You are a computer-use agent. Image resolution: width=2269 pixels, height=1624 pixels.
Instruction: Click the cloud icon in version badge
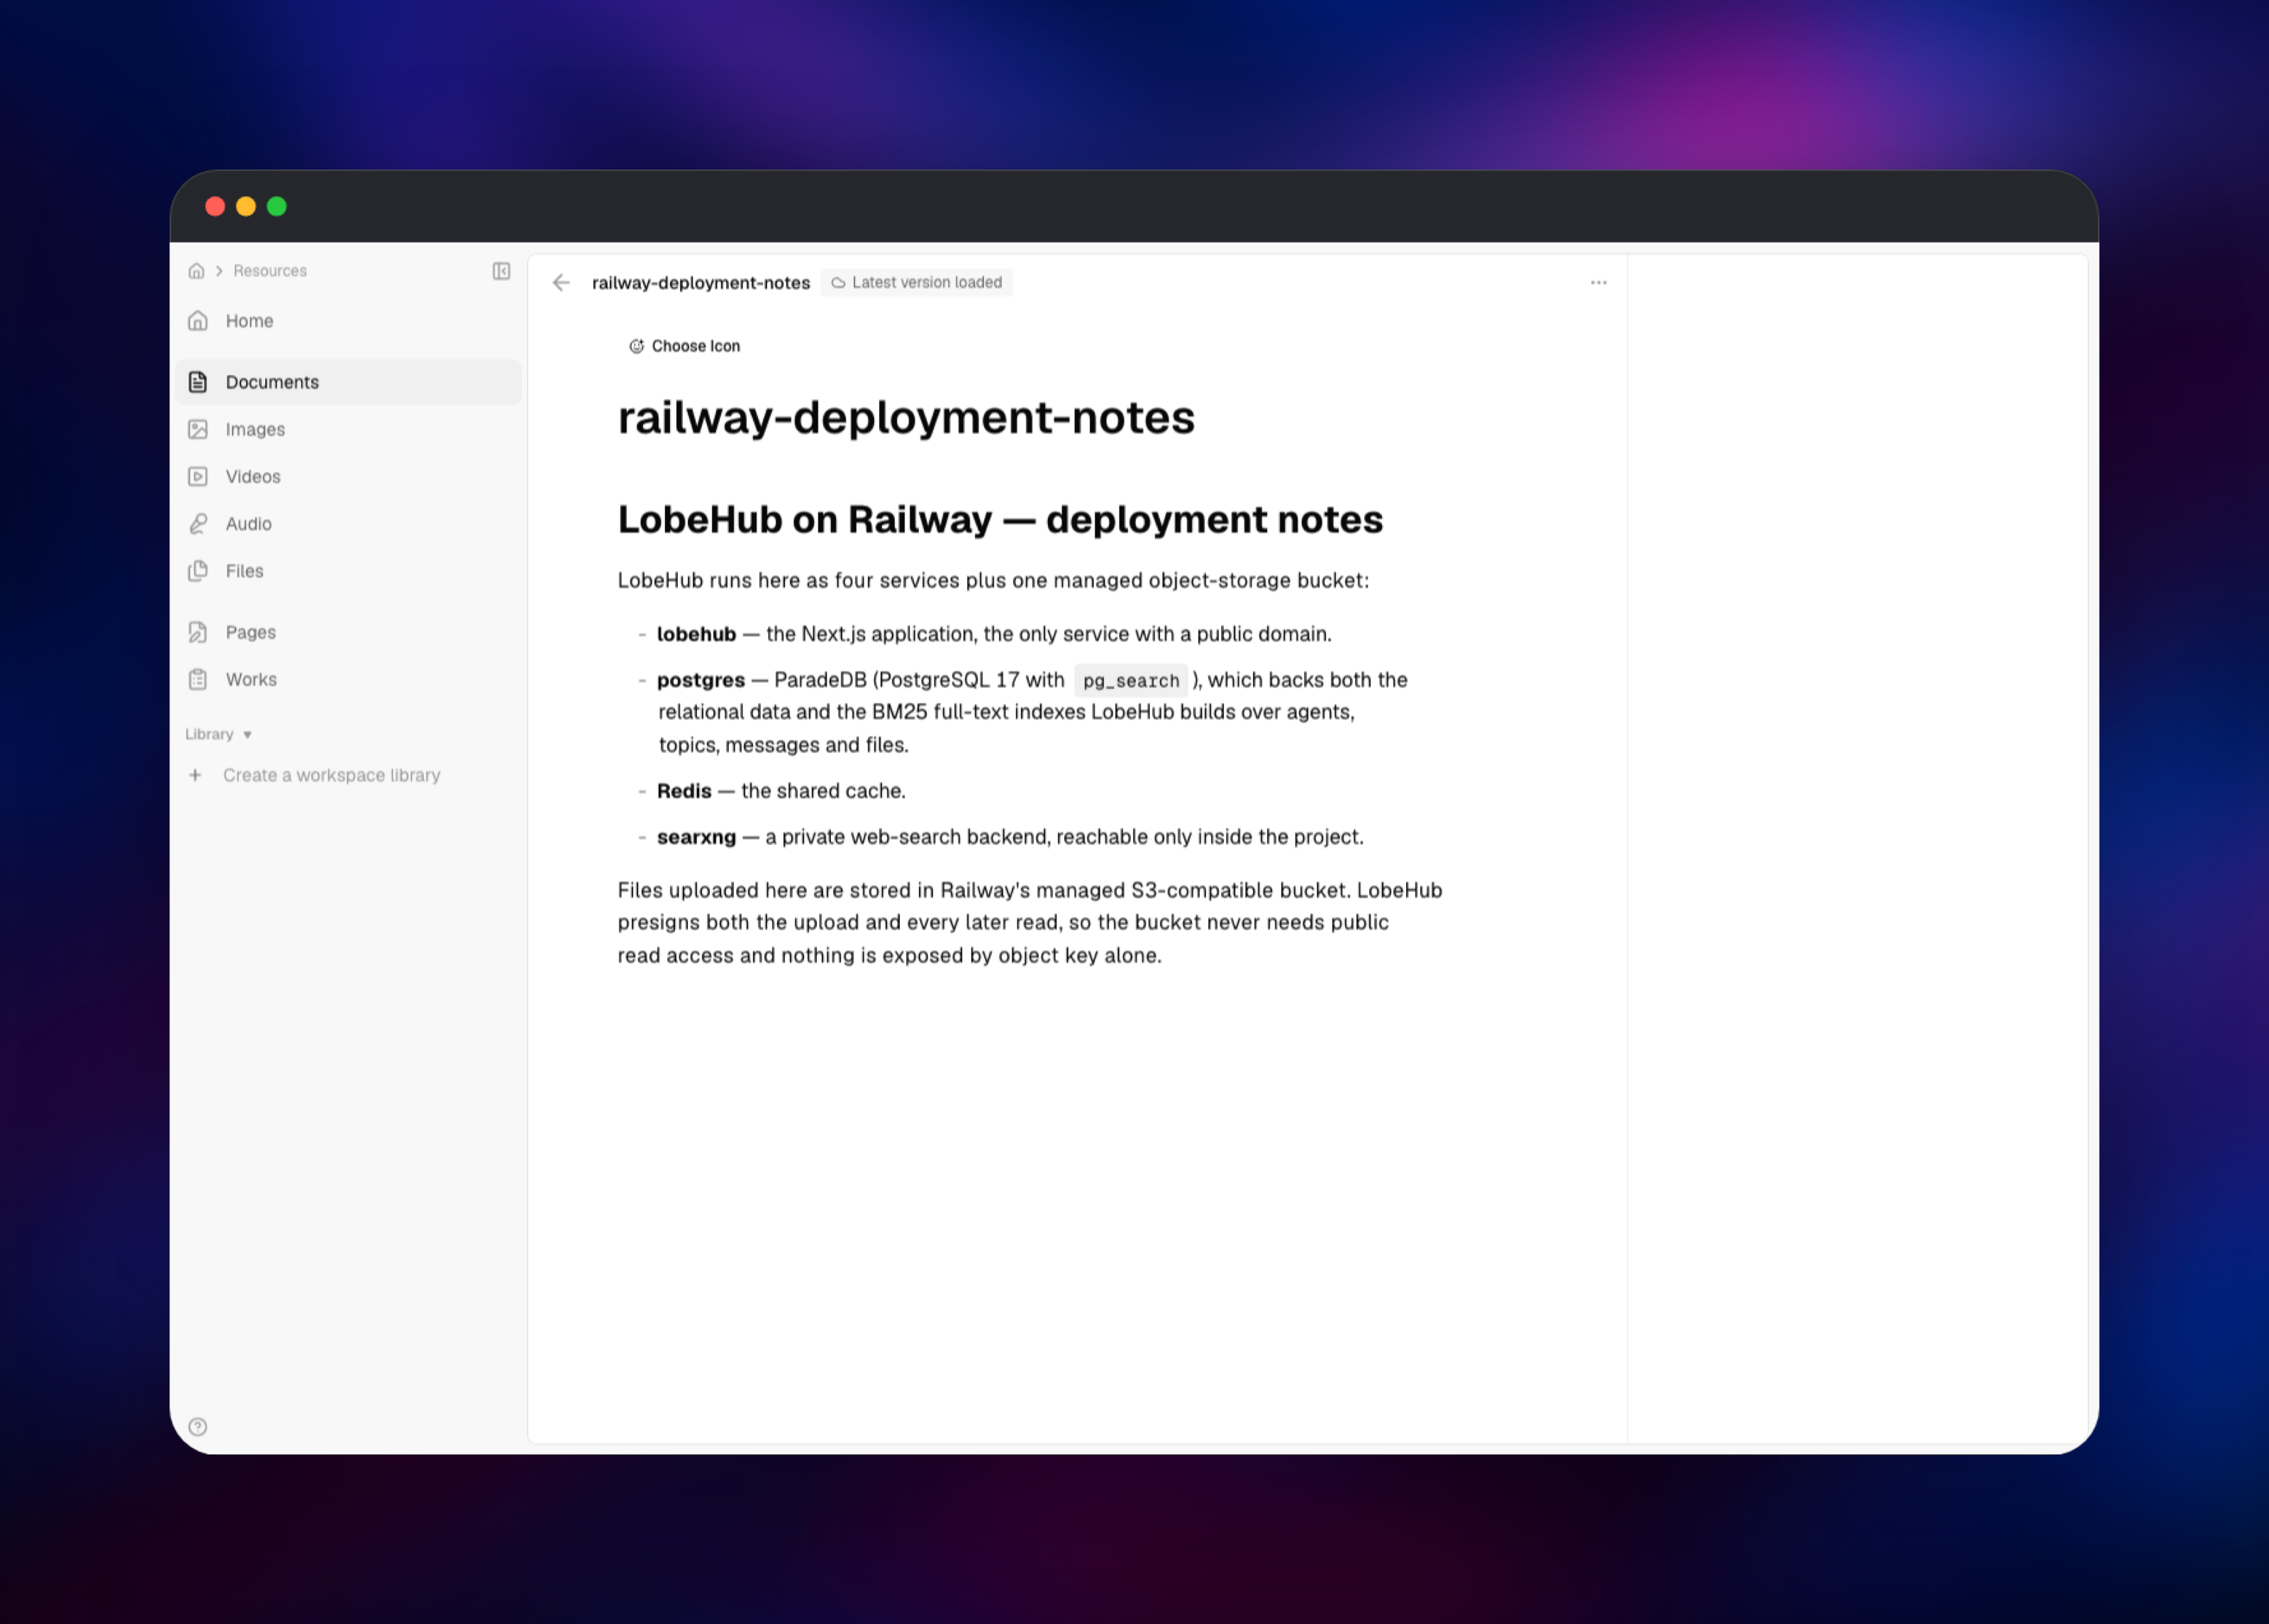pos(838,283)
